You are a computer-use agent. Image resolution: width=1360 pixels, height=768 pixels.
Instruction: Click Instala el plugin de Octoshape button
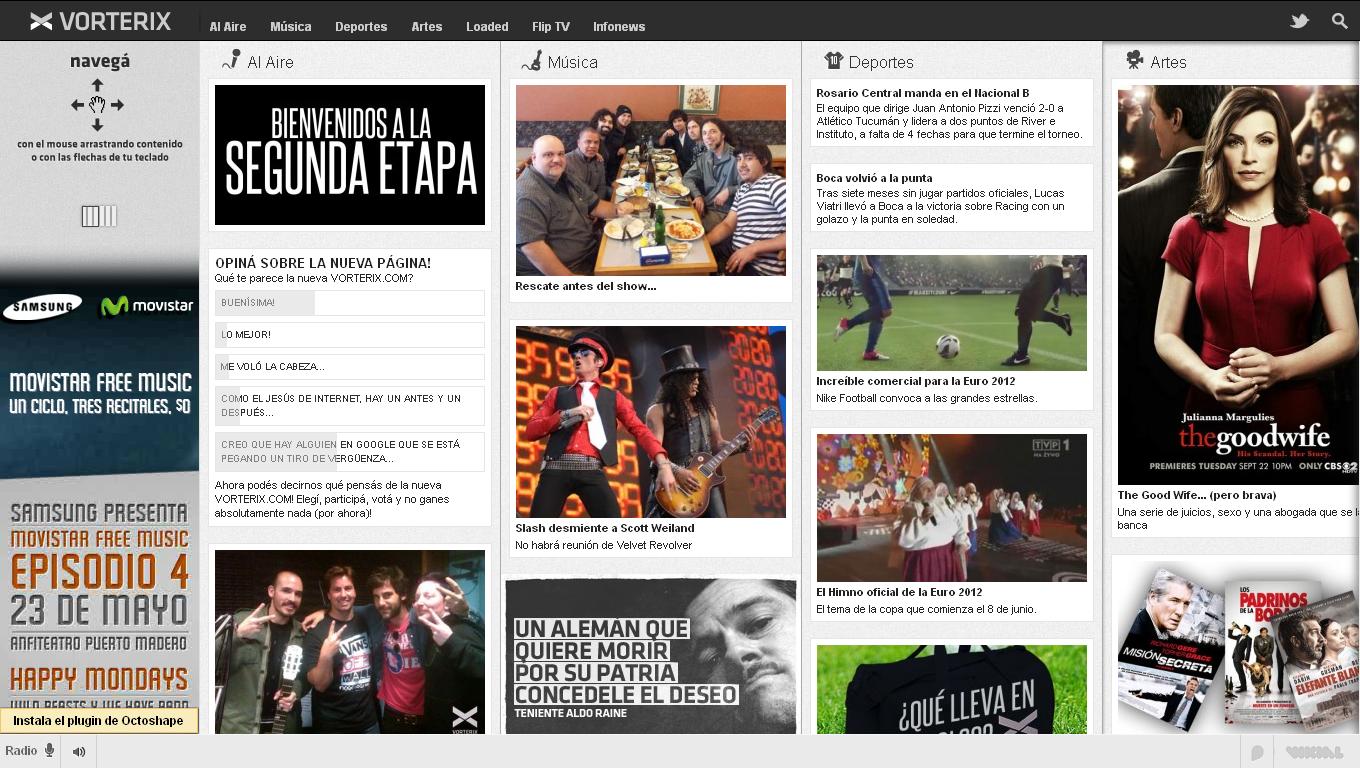click(98, 720)
